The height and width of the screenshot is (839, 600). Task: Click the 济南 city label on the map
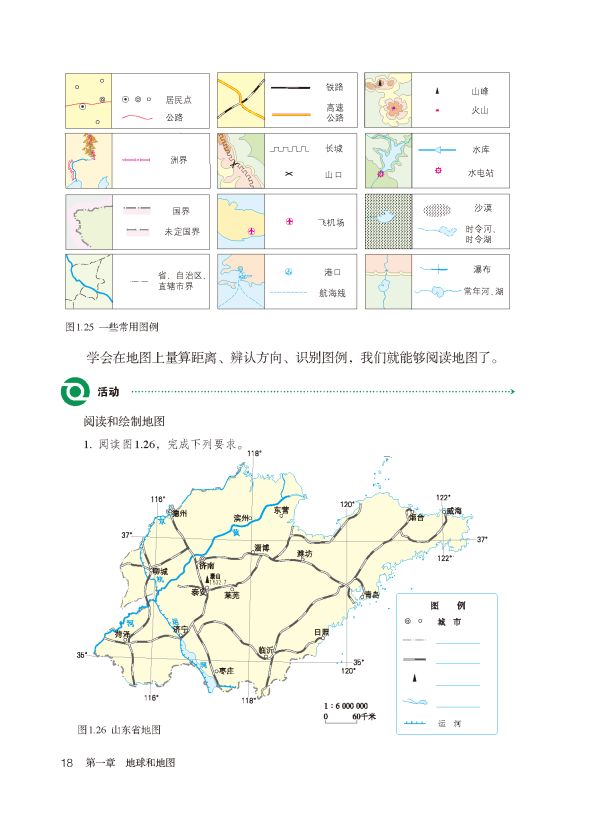pos(207,565)
